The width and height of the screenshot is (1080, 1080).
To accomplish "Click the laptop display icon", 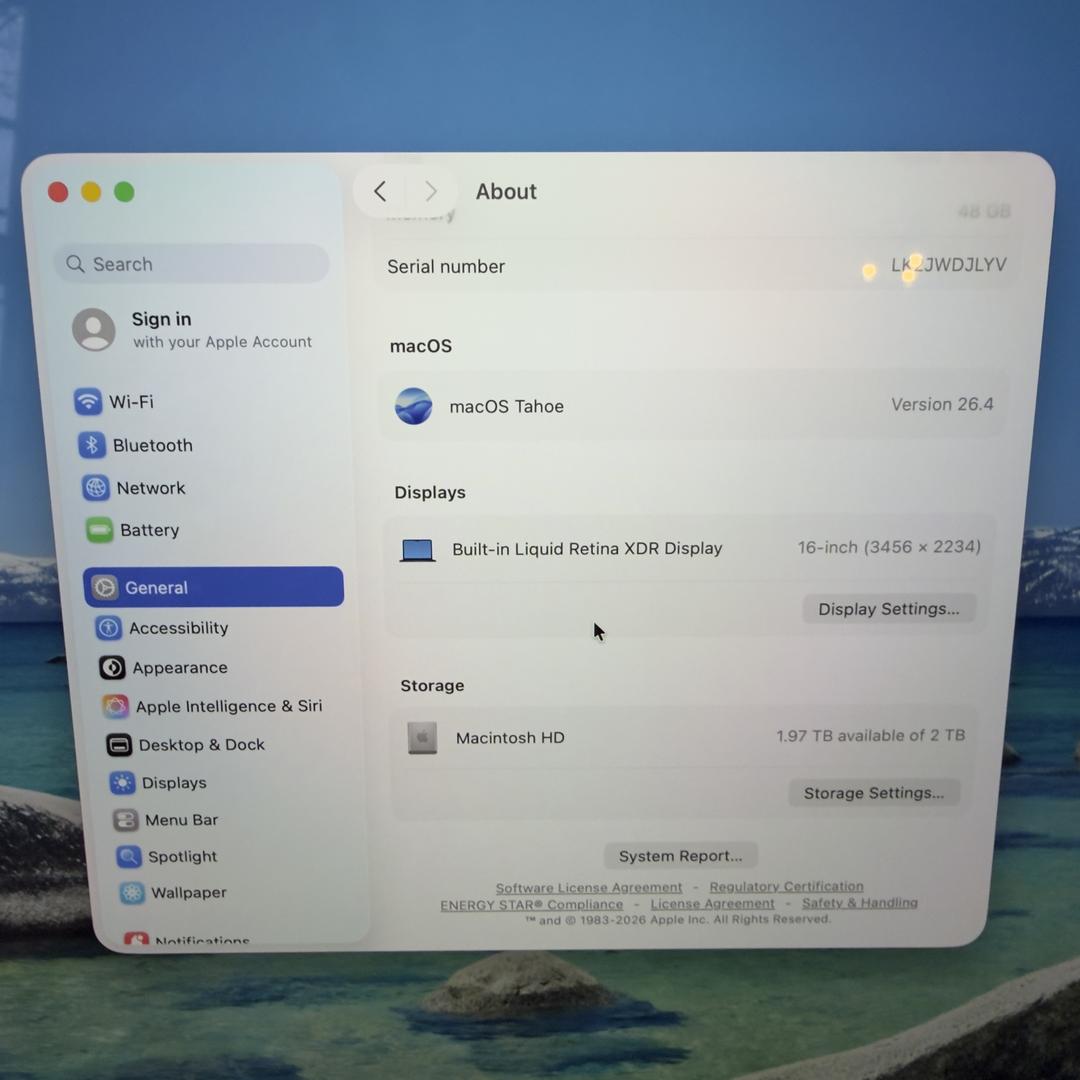I will click(x=417, y=550).
